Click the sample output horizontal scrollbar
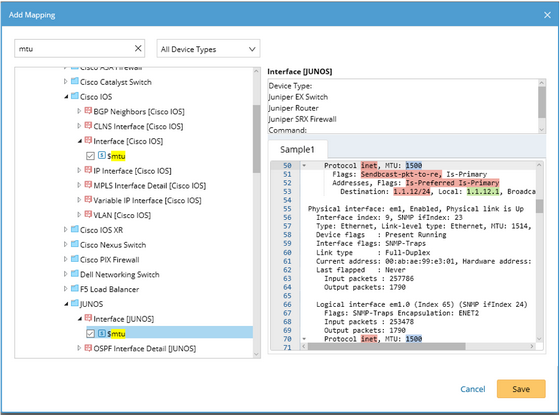 tap(387, 346)
